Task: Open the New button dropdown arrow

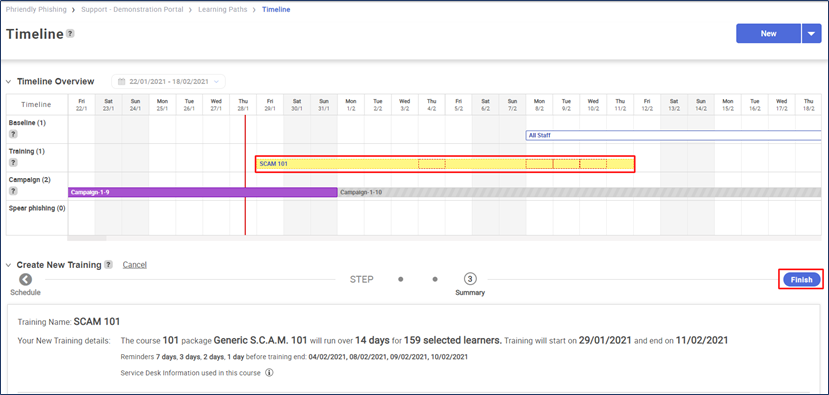Action: pyautogui.click(x=812, y=33)
